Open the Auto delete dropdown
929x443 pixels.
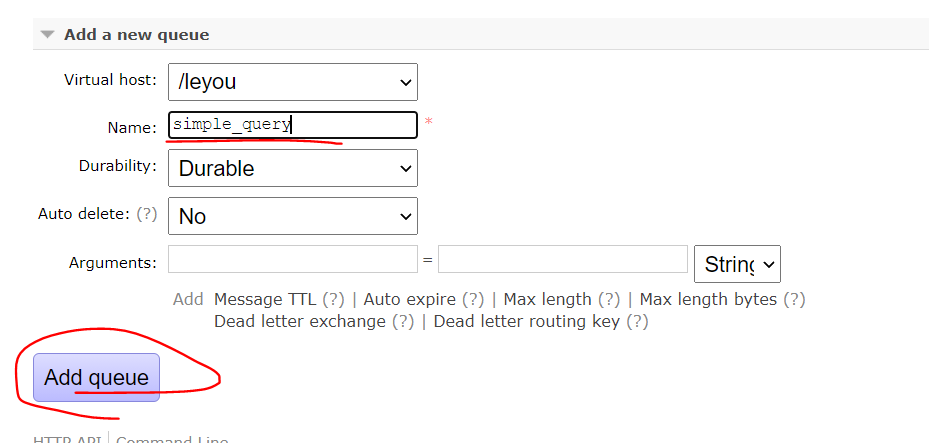pyautogui.click(x=292, y=216)
